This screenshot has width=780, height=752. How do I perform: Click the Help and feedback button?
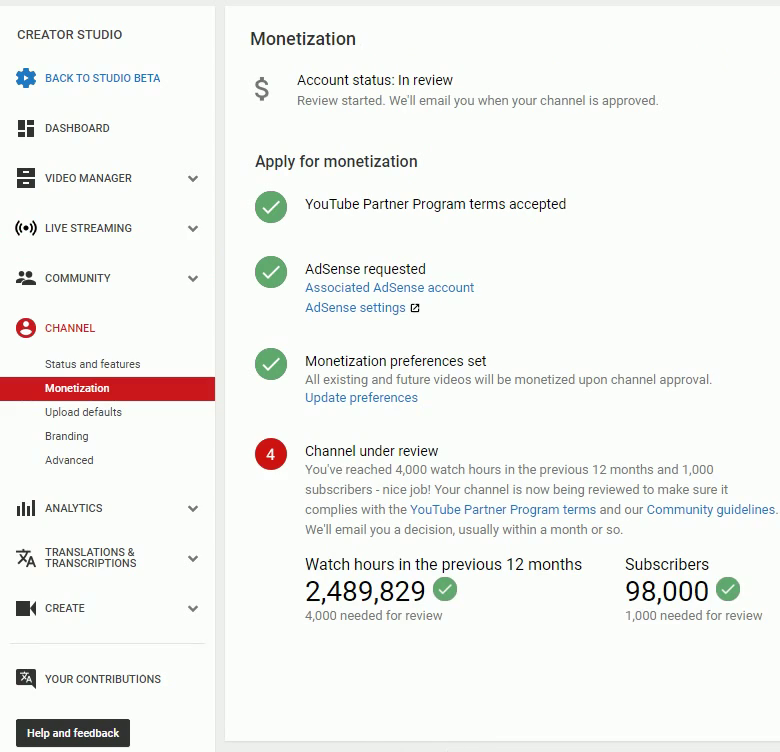(73, 733)
